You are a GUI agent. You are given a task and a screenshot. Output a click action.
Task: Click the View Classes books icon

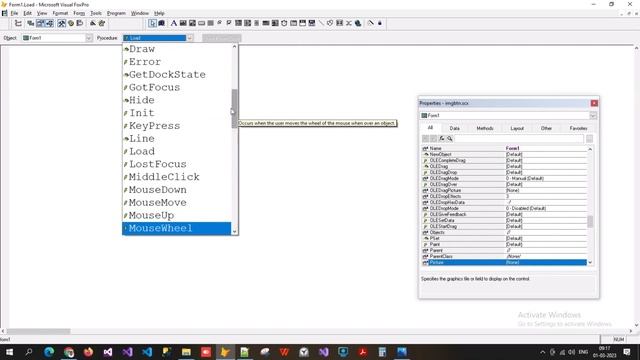click(161, 23)
